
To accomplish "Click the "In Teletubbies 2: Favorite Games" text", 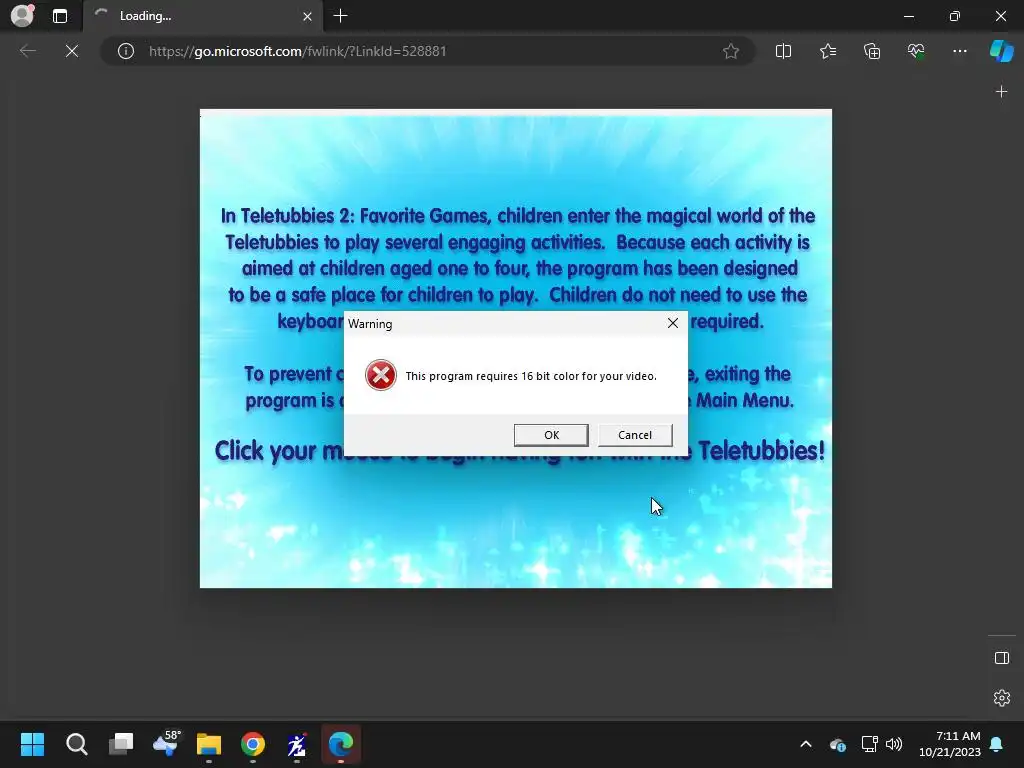I will pyautogui.click(x=357, y=216).
